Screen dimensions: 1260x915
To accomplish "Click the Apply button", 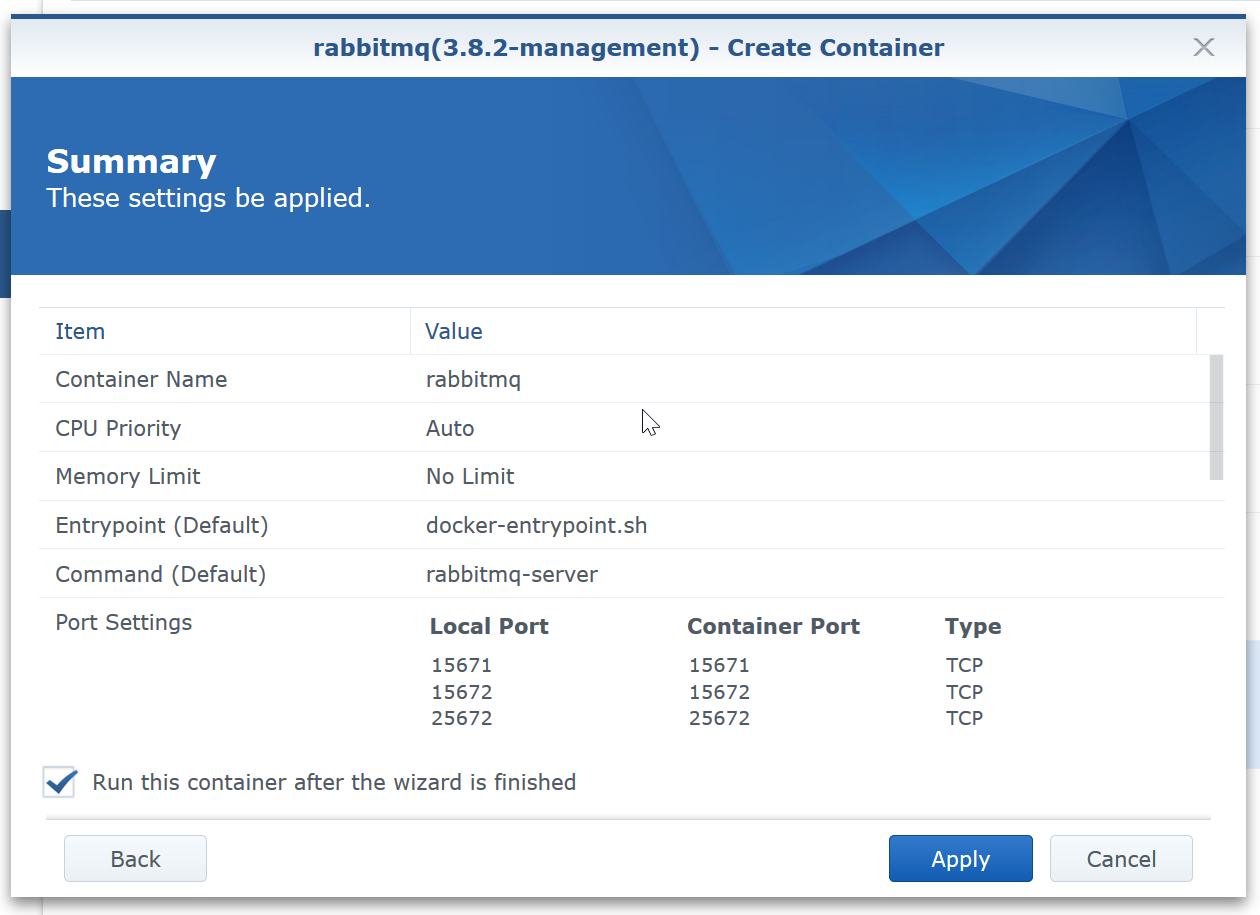I will (960, 859).
